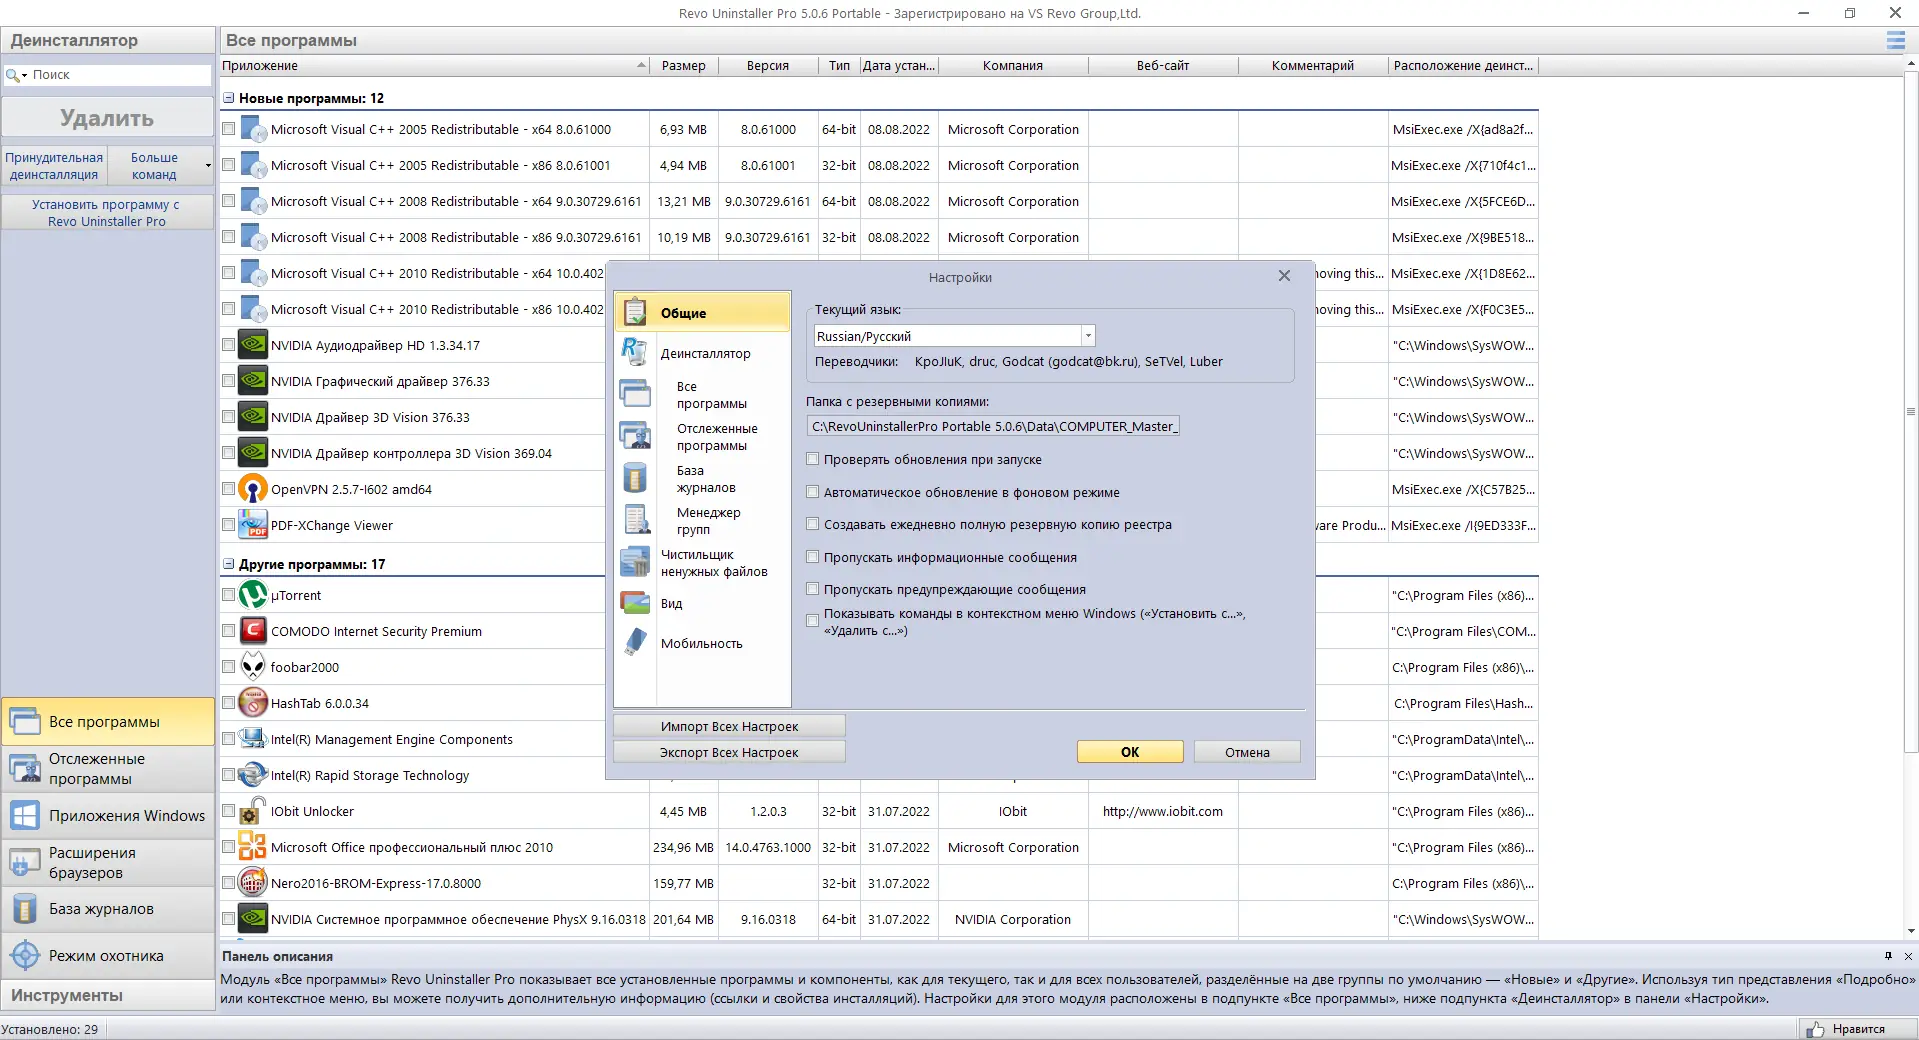The height and width of the screenshot is (1040, 1919).
Task: Check the box for IObit Unlocker row
Action: coord(229,811)
